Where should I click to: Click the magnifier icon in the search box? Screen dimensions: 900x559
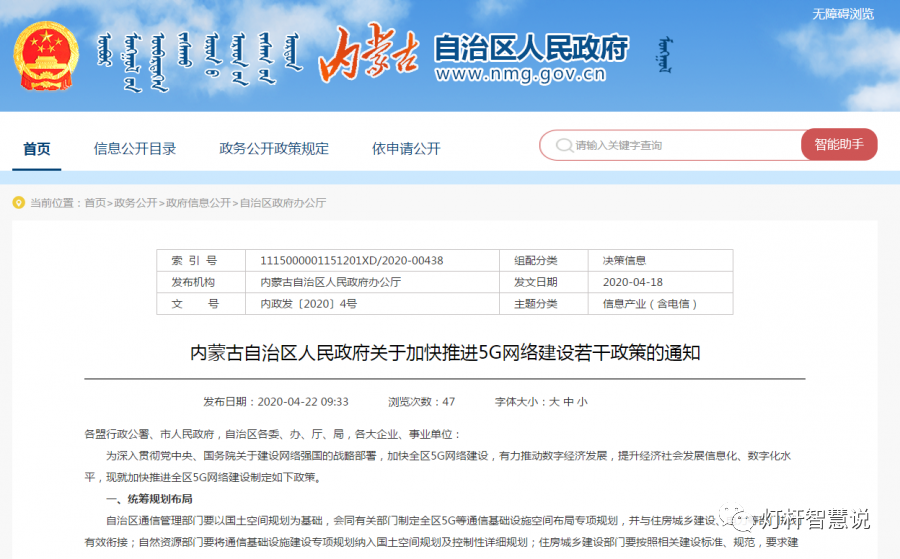564,145
